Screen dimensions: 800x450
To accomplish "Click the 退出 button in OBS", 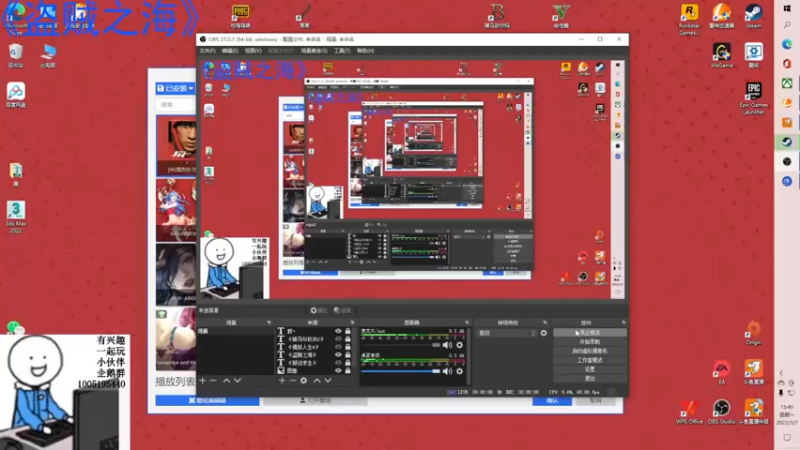I will [590, 378].
